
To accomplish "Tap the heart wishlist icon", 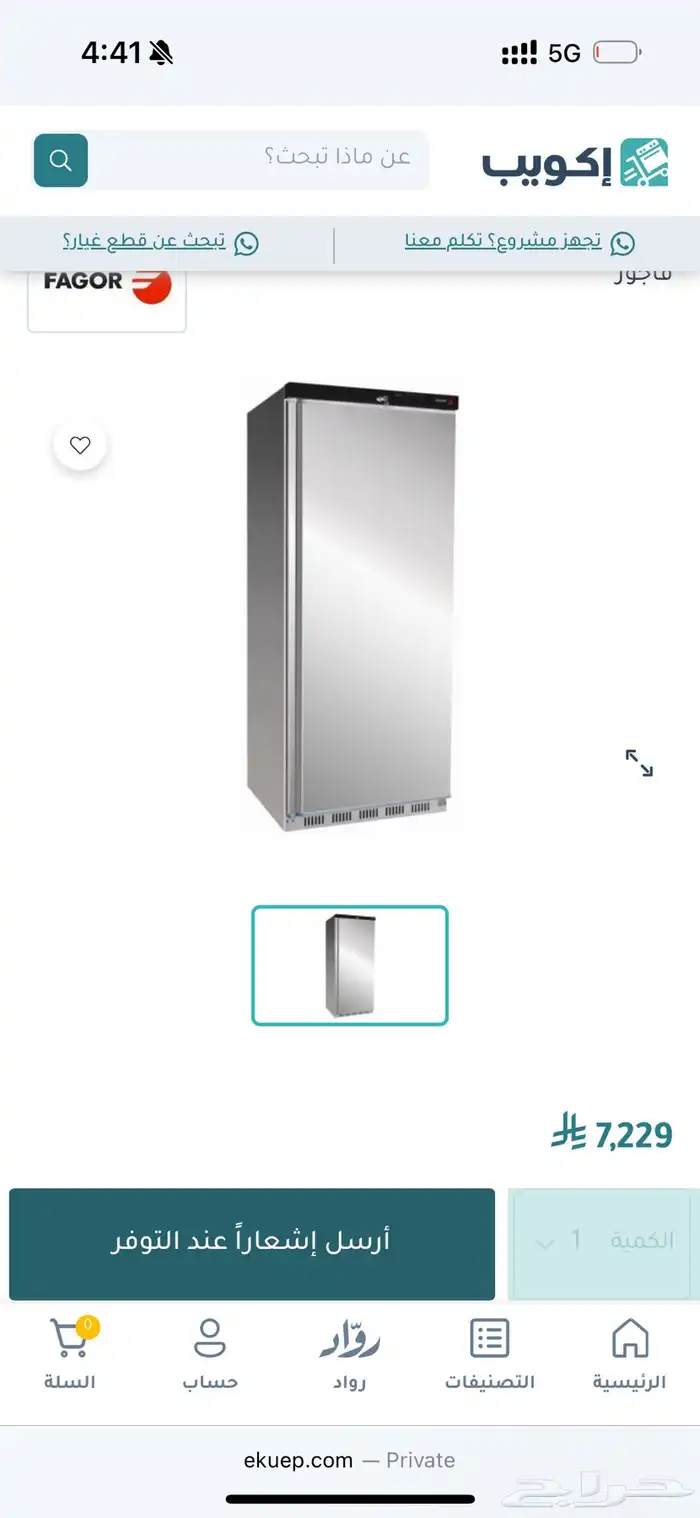I will click(81, 446).
